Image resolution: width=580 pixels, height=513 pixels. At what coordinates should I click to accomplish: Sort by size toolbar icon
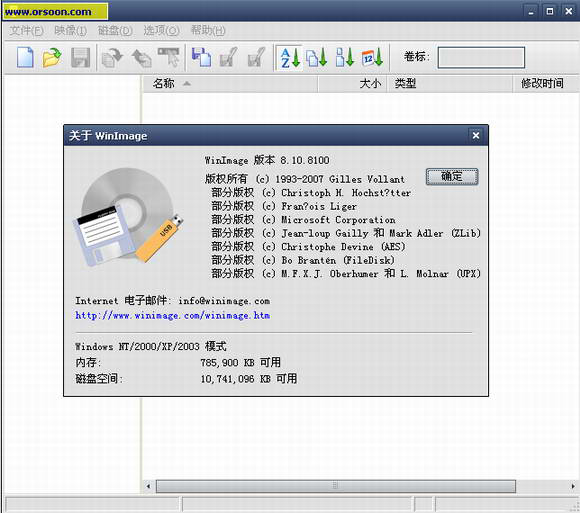(344, 57)
